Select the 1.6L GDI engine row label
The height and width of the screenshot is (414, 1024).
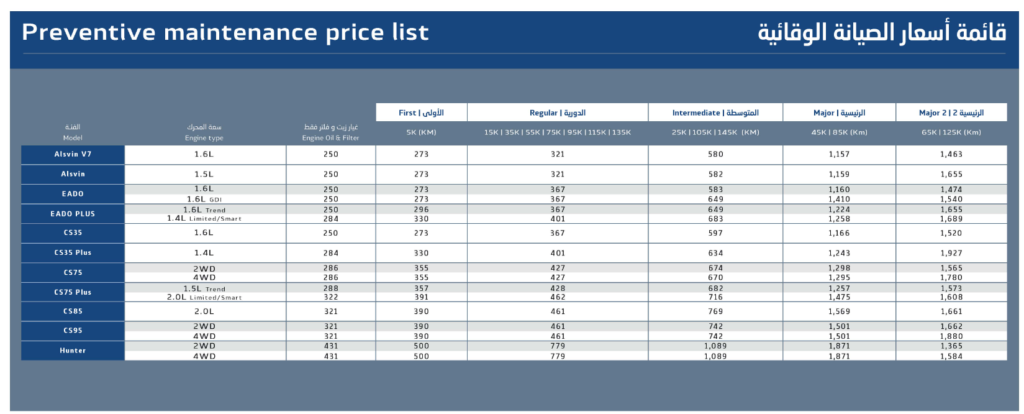(204, 199)
